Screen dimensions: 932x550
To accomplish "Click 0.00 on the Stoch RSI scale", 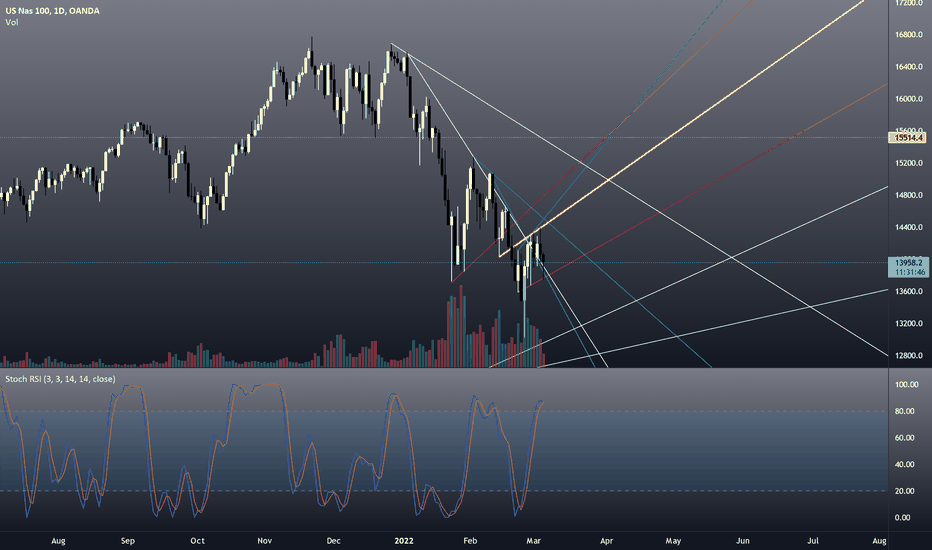I will (902, 518).
